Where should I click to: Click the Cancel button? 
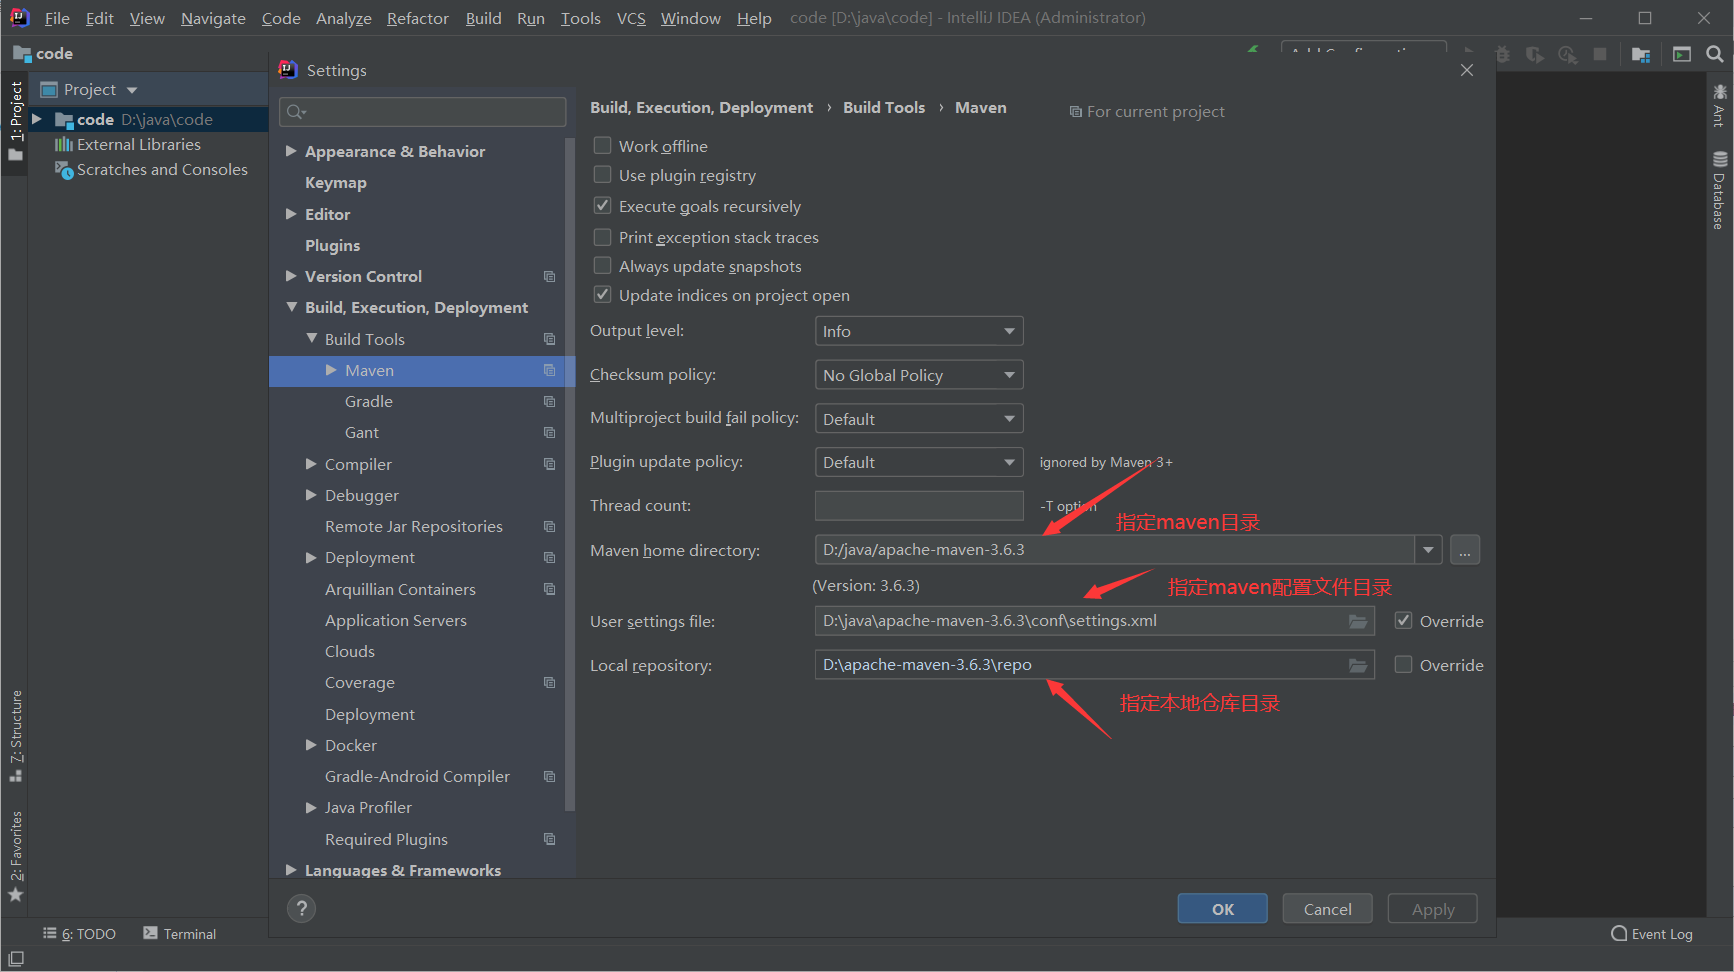[1327, 909]
